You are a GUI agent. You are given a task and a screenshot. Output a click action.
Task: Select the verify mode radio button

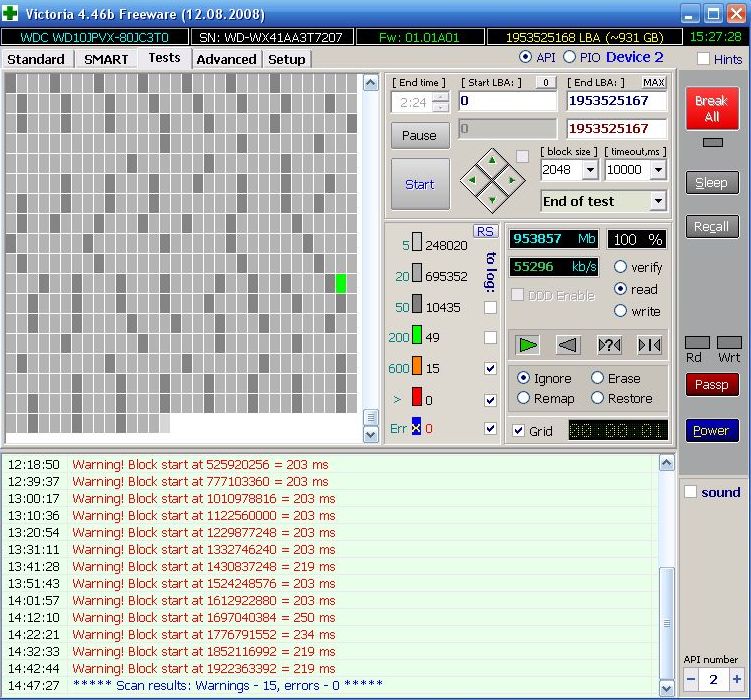[620, 267]
